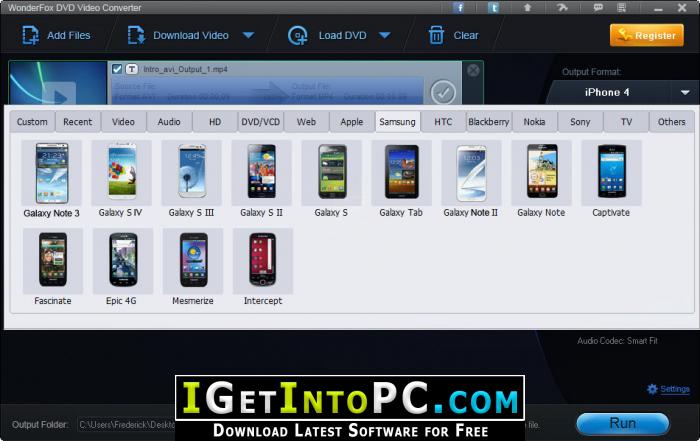Image resolution: width=700 pixels, height=441 pixels.
Task: Switch to the HD tab
Action: [215, 122]
